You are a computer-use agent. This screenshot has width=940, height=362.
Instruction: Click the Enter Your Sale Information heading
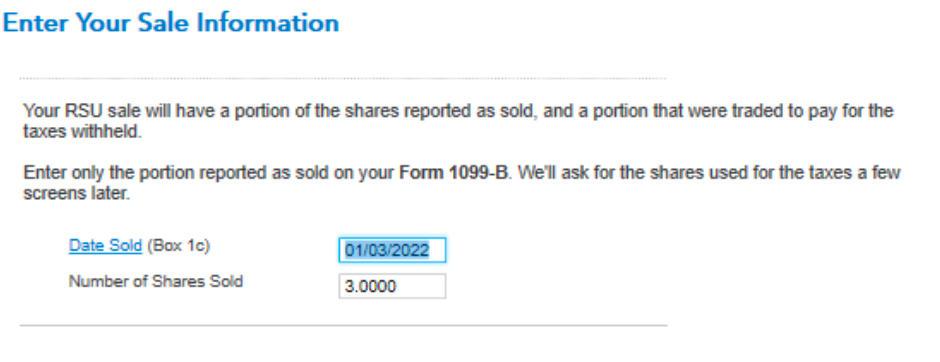pos(171,23)
